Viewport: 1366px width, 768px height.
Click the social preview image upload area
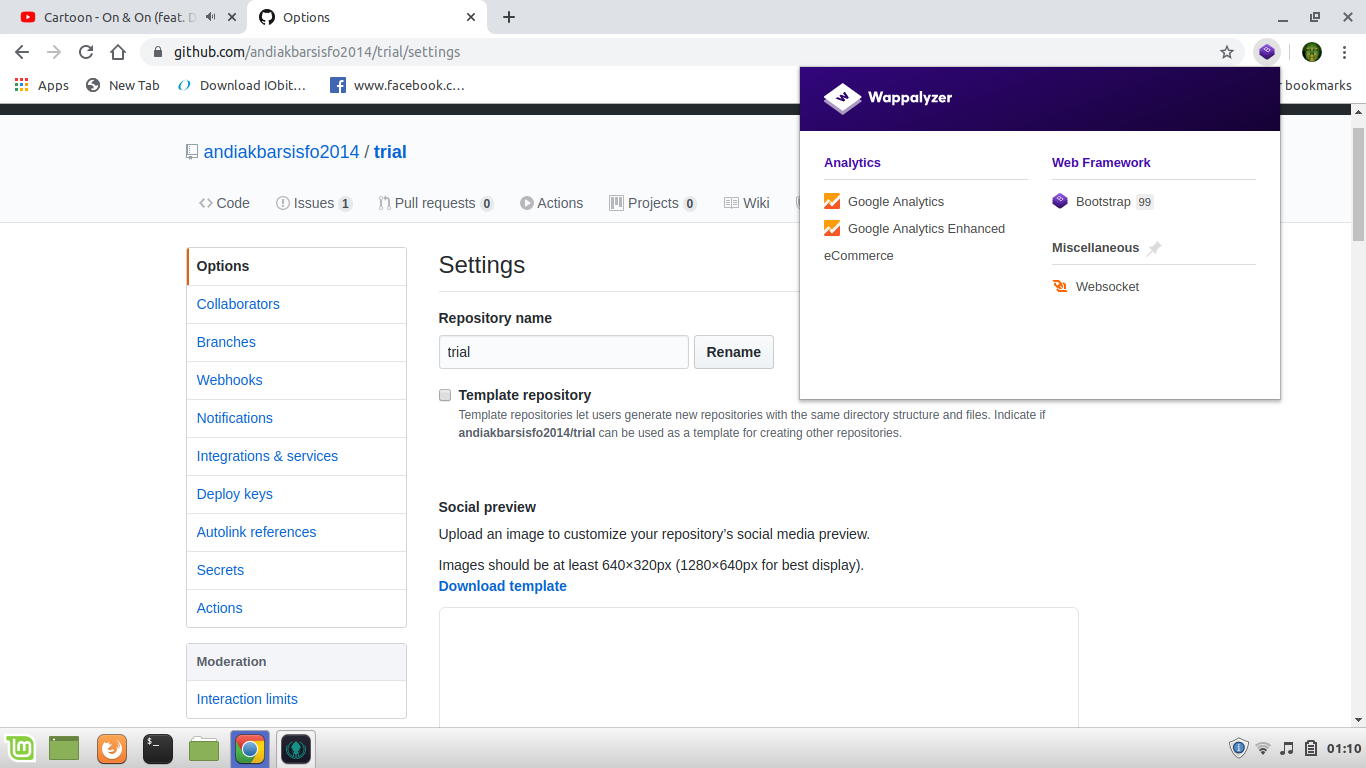click(x=758, y=667)
